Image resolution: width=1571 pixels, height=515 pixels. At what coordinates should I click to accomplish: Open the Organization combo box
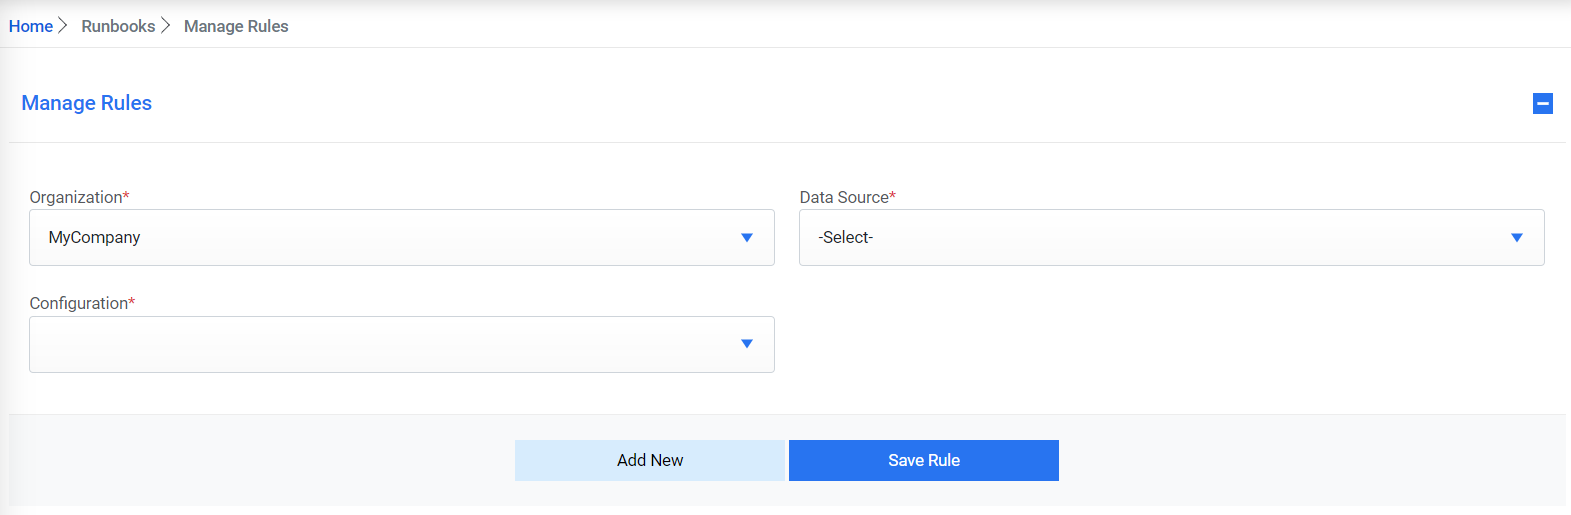pyautogui.click(x=400, y=238)
